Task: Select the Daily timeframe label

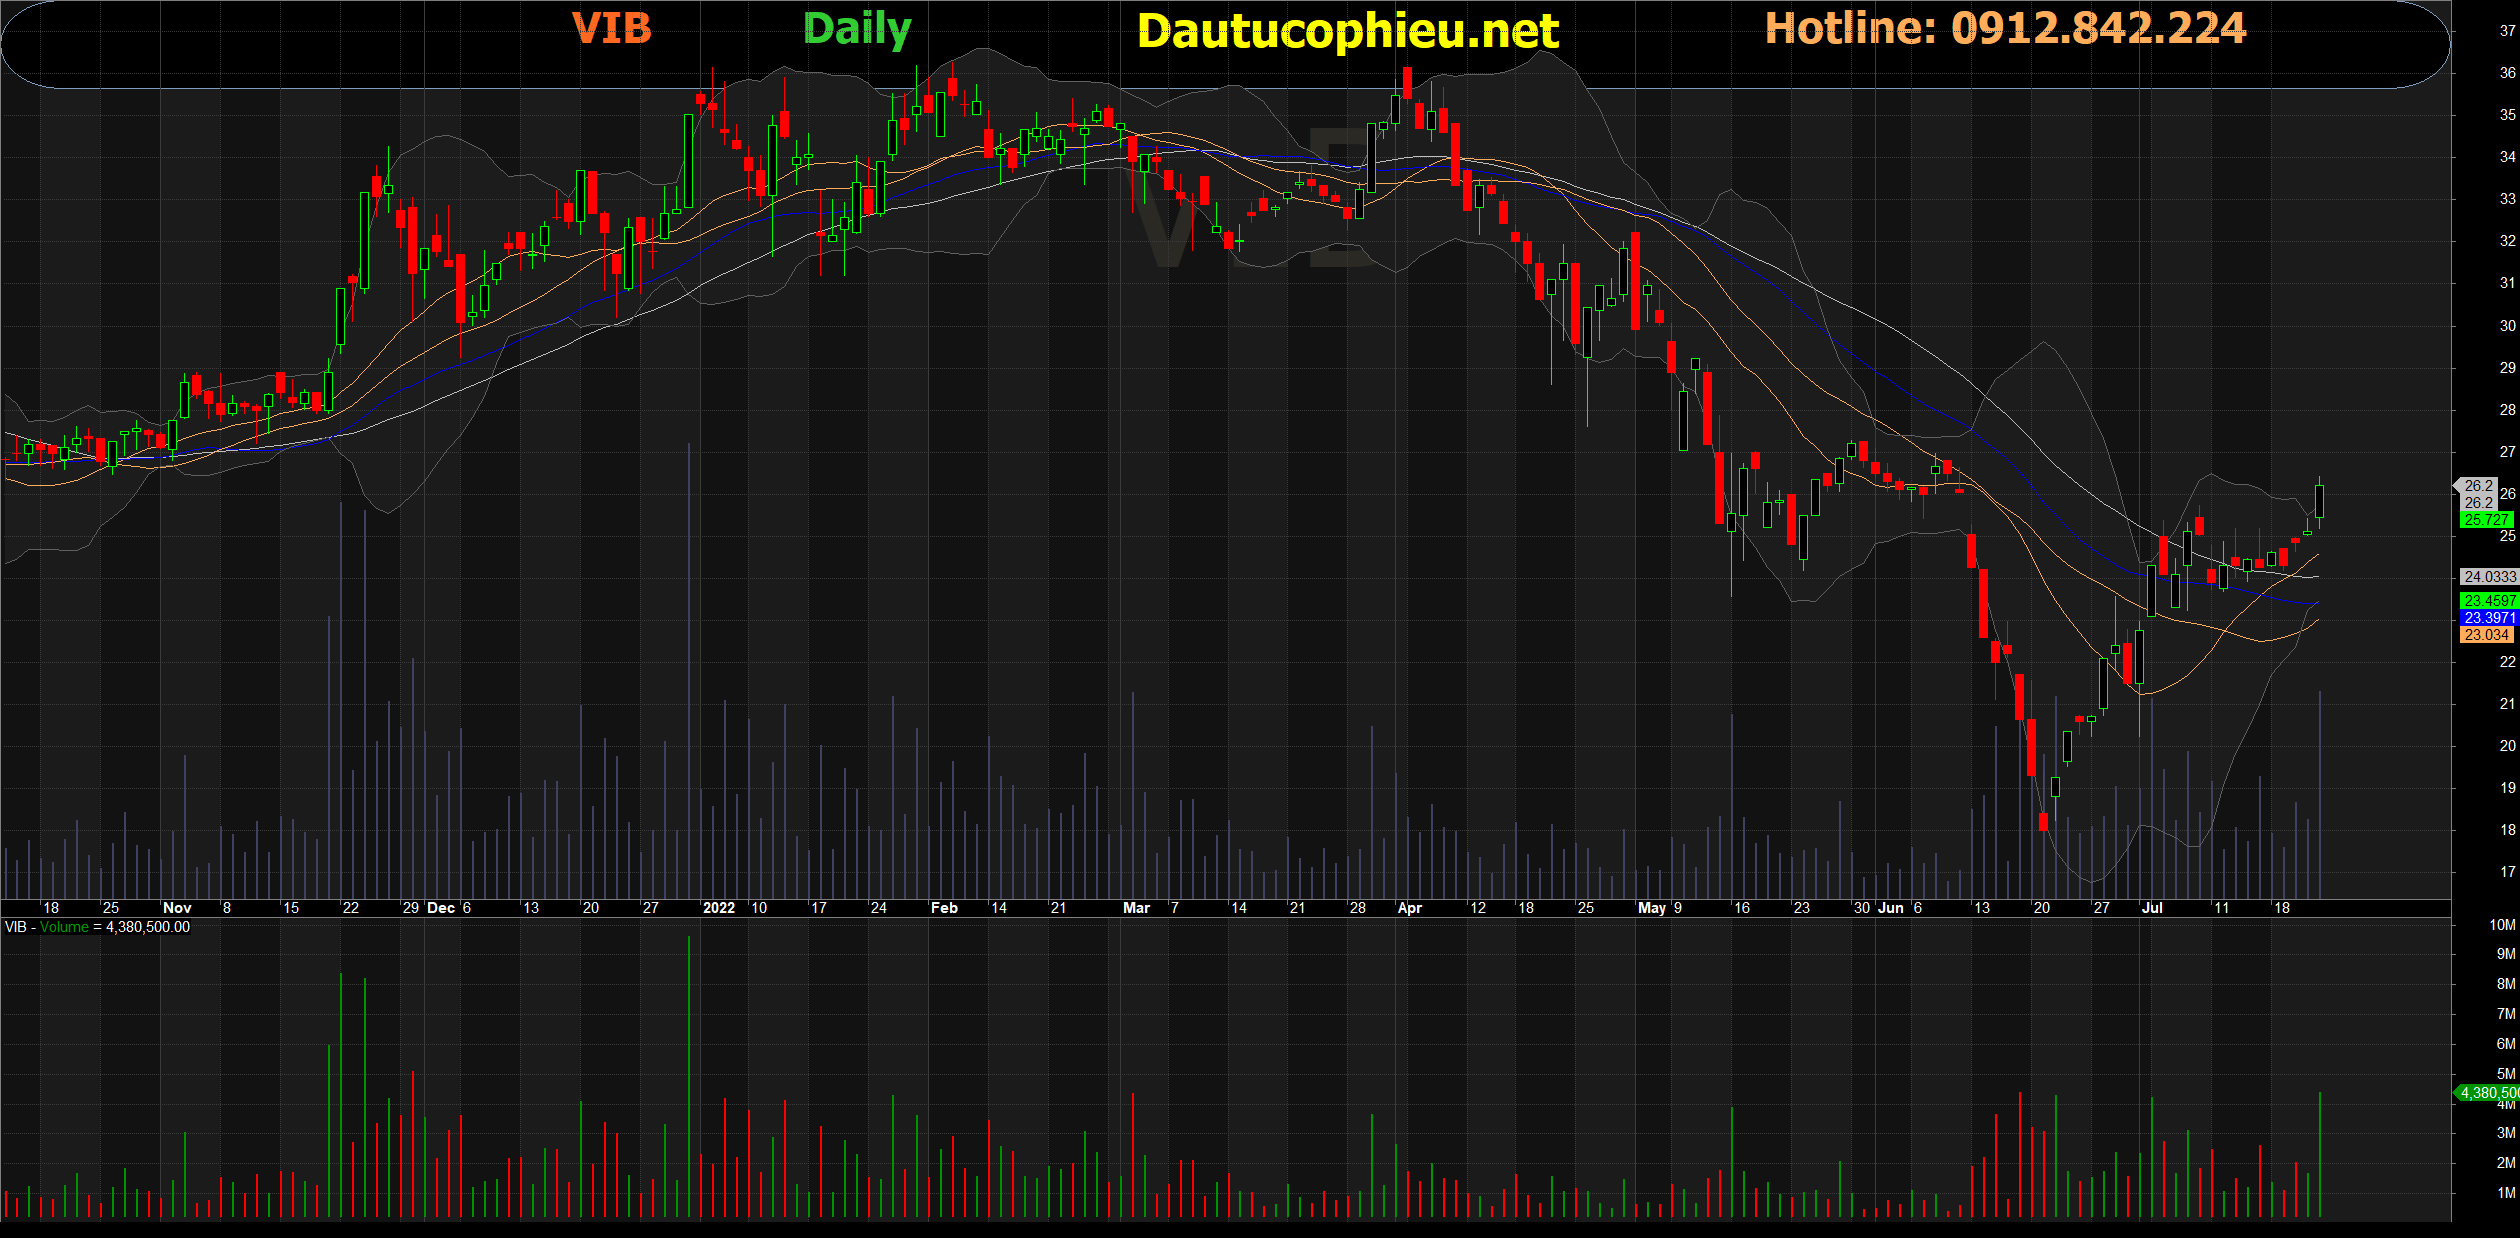Action: (x=857, y=30)
